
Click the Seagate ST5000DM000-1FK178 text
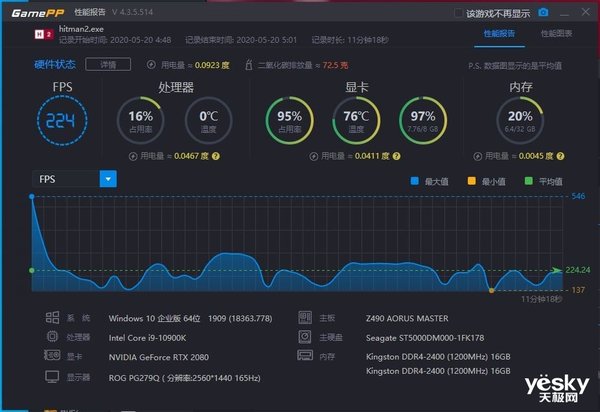point(425,338)
